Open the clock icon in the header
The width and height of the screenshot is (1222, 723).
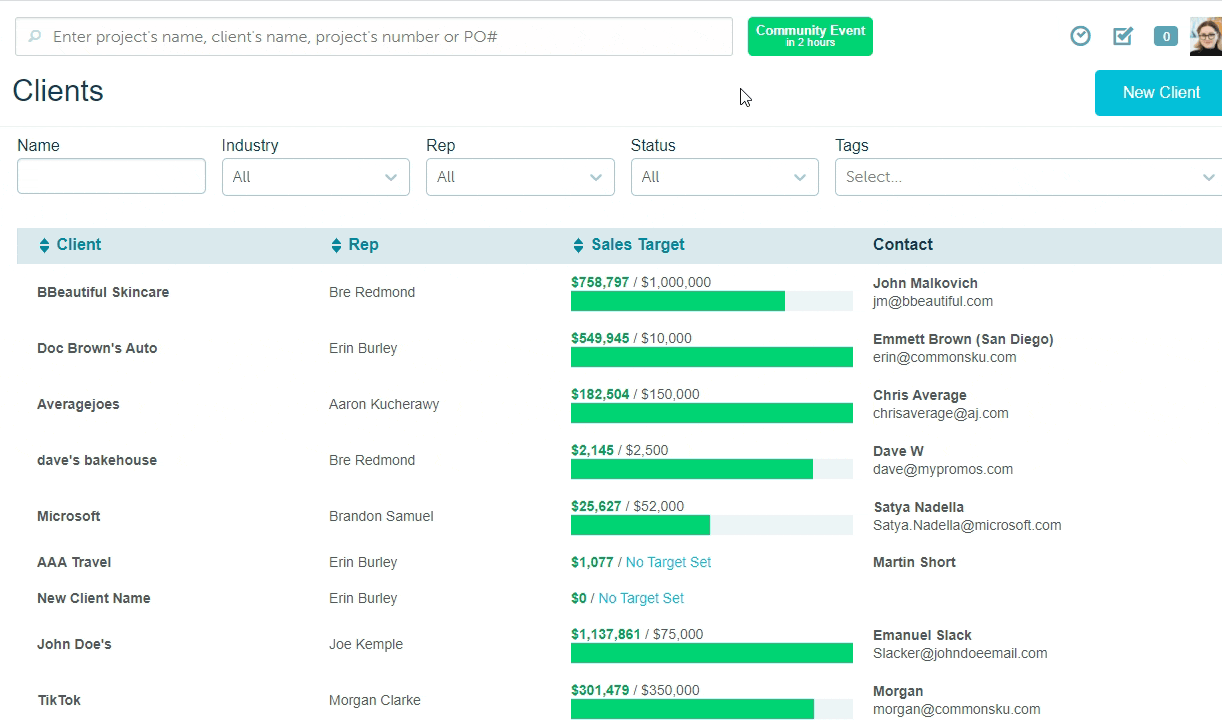[x=1080, y=35]
